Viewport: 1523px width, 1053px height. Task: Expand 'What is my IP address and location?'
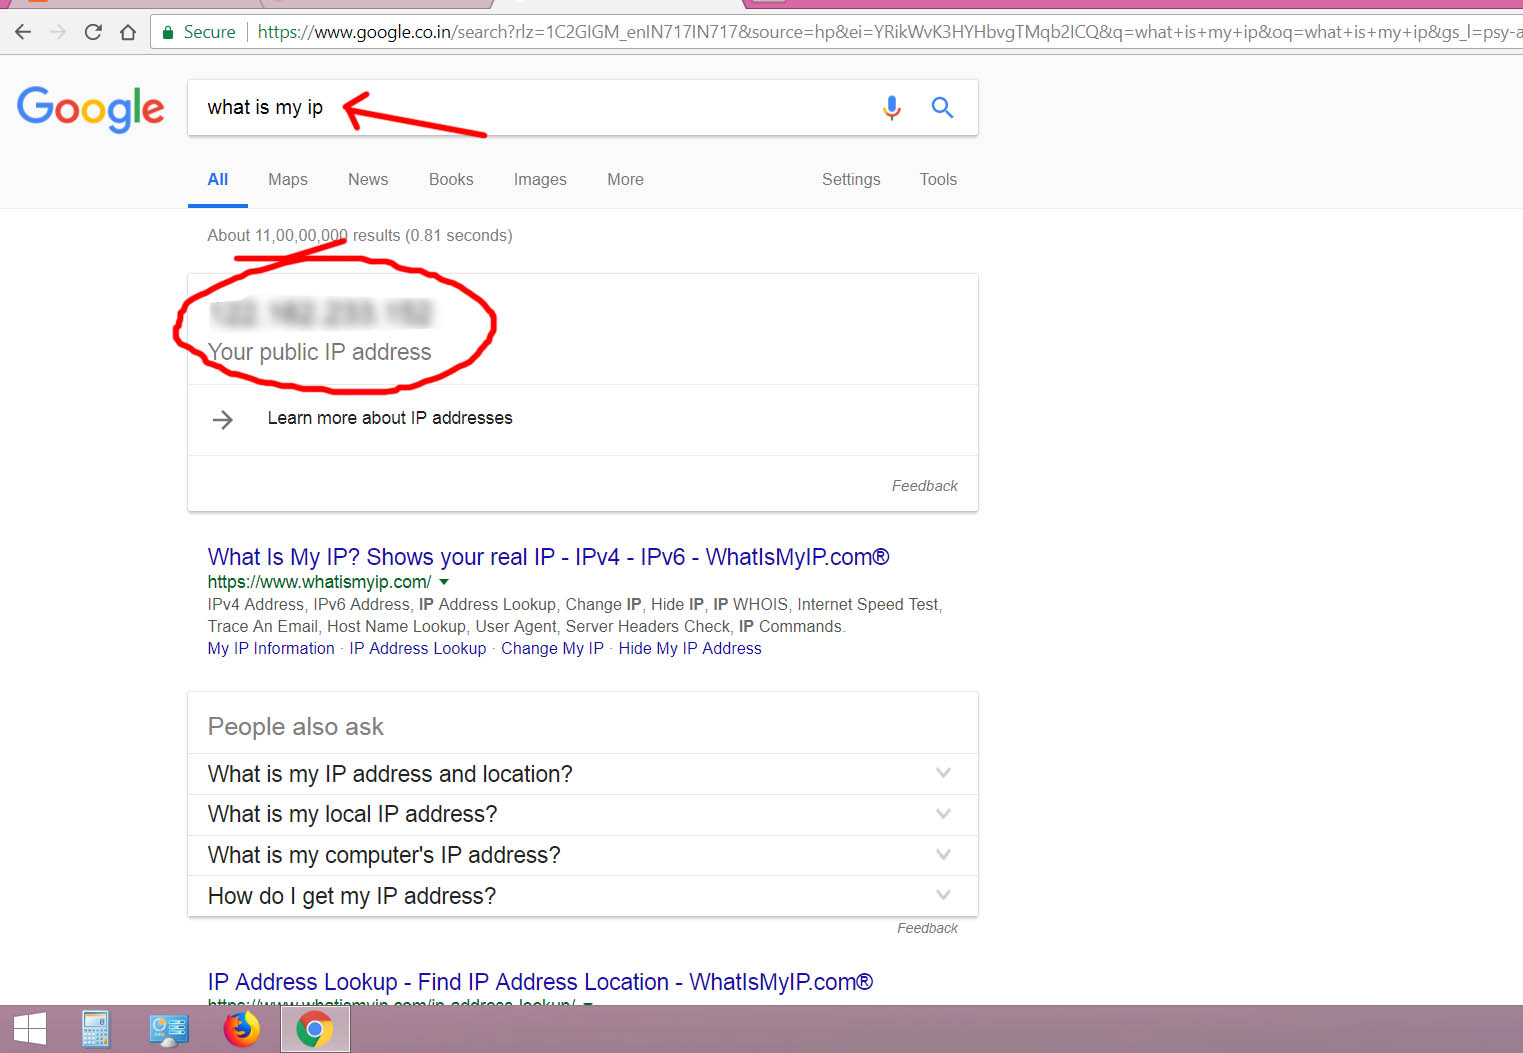click(582, 774)
